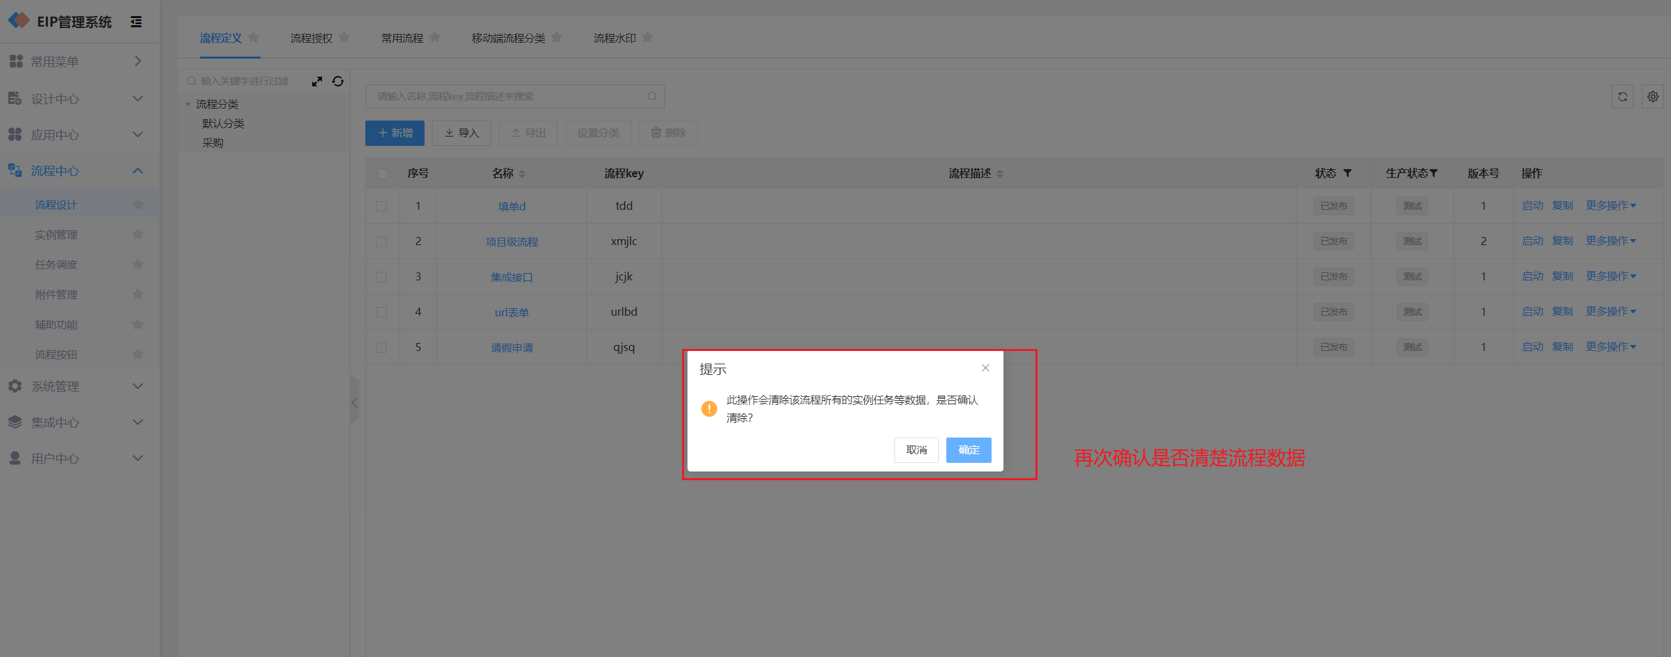Click the 系统管理 gear icon

15,386
